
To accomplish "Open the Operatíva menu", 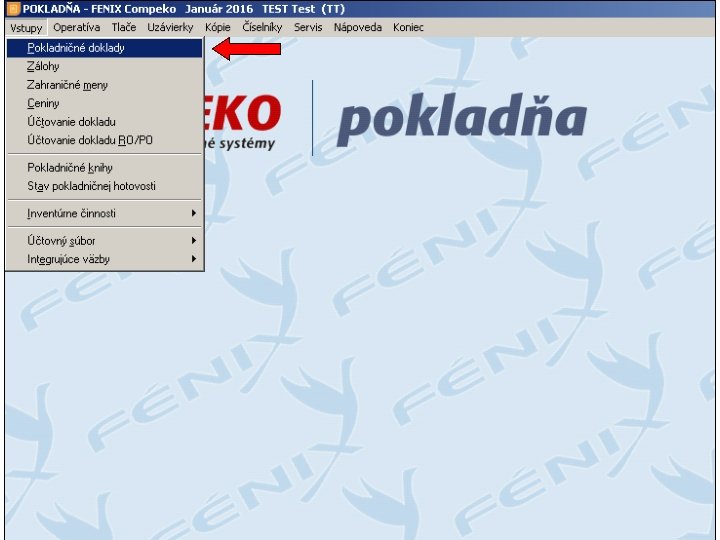I will coord(77,28).
